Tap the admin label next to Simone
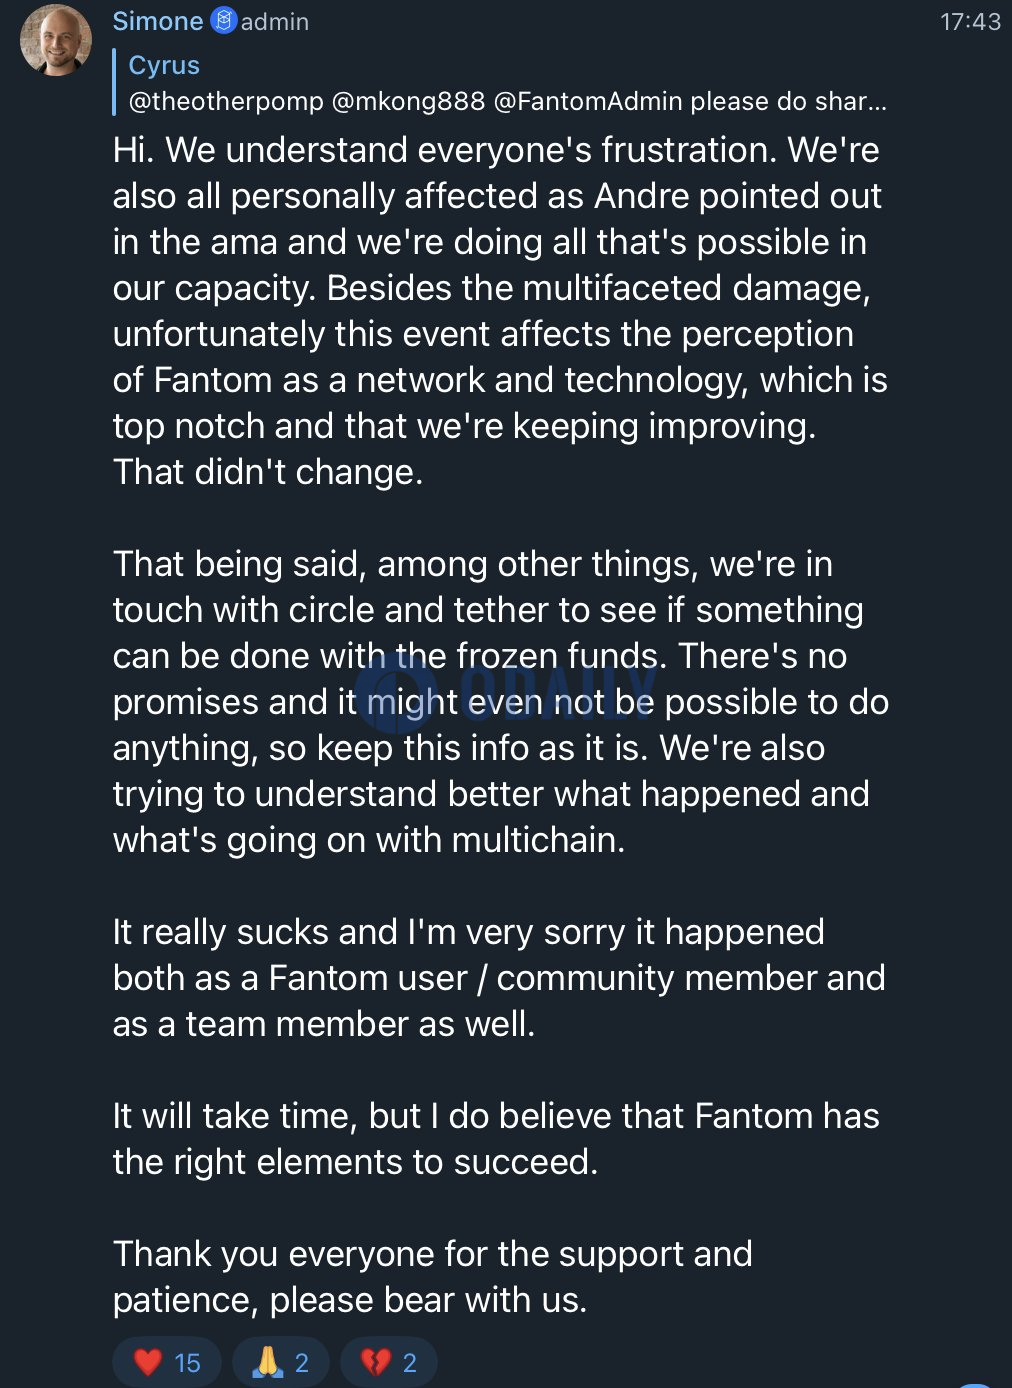Screen dimensions: 1012x1388 click(x=275, y=21)
